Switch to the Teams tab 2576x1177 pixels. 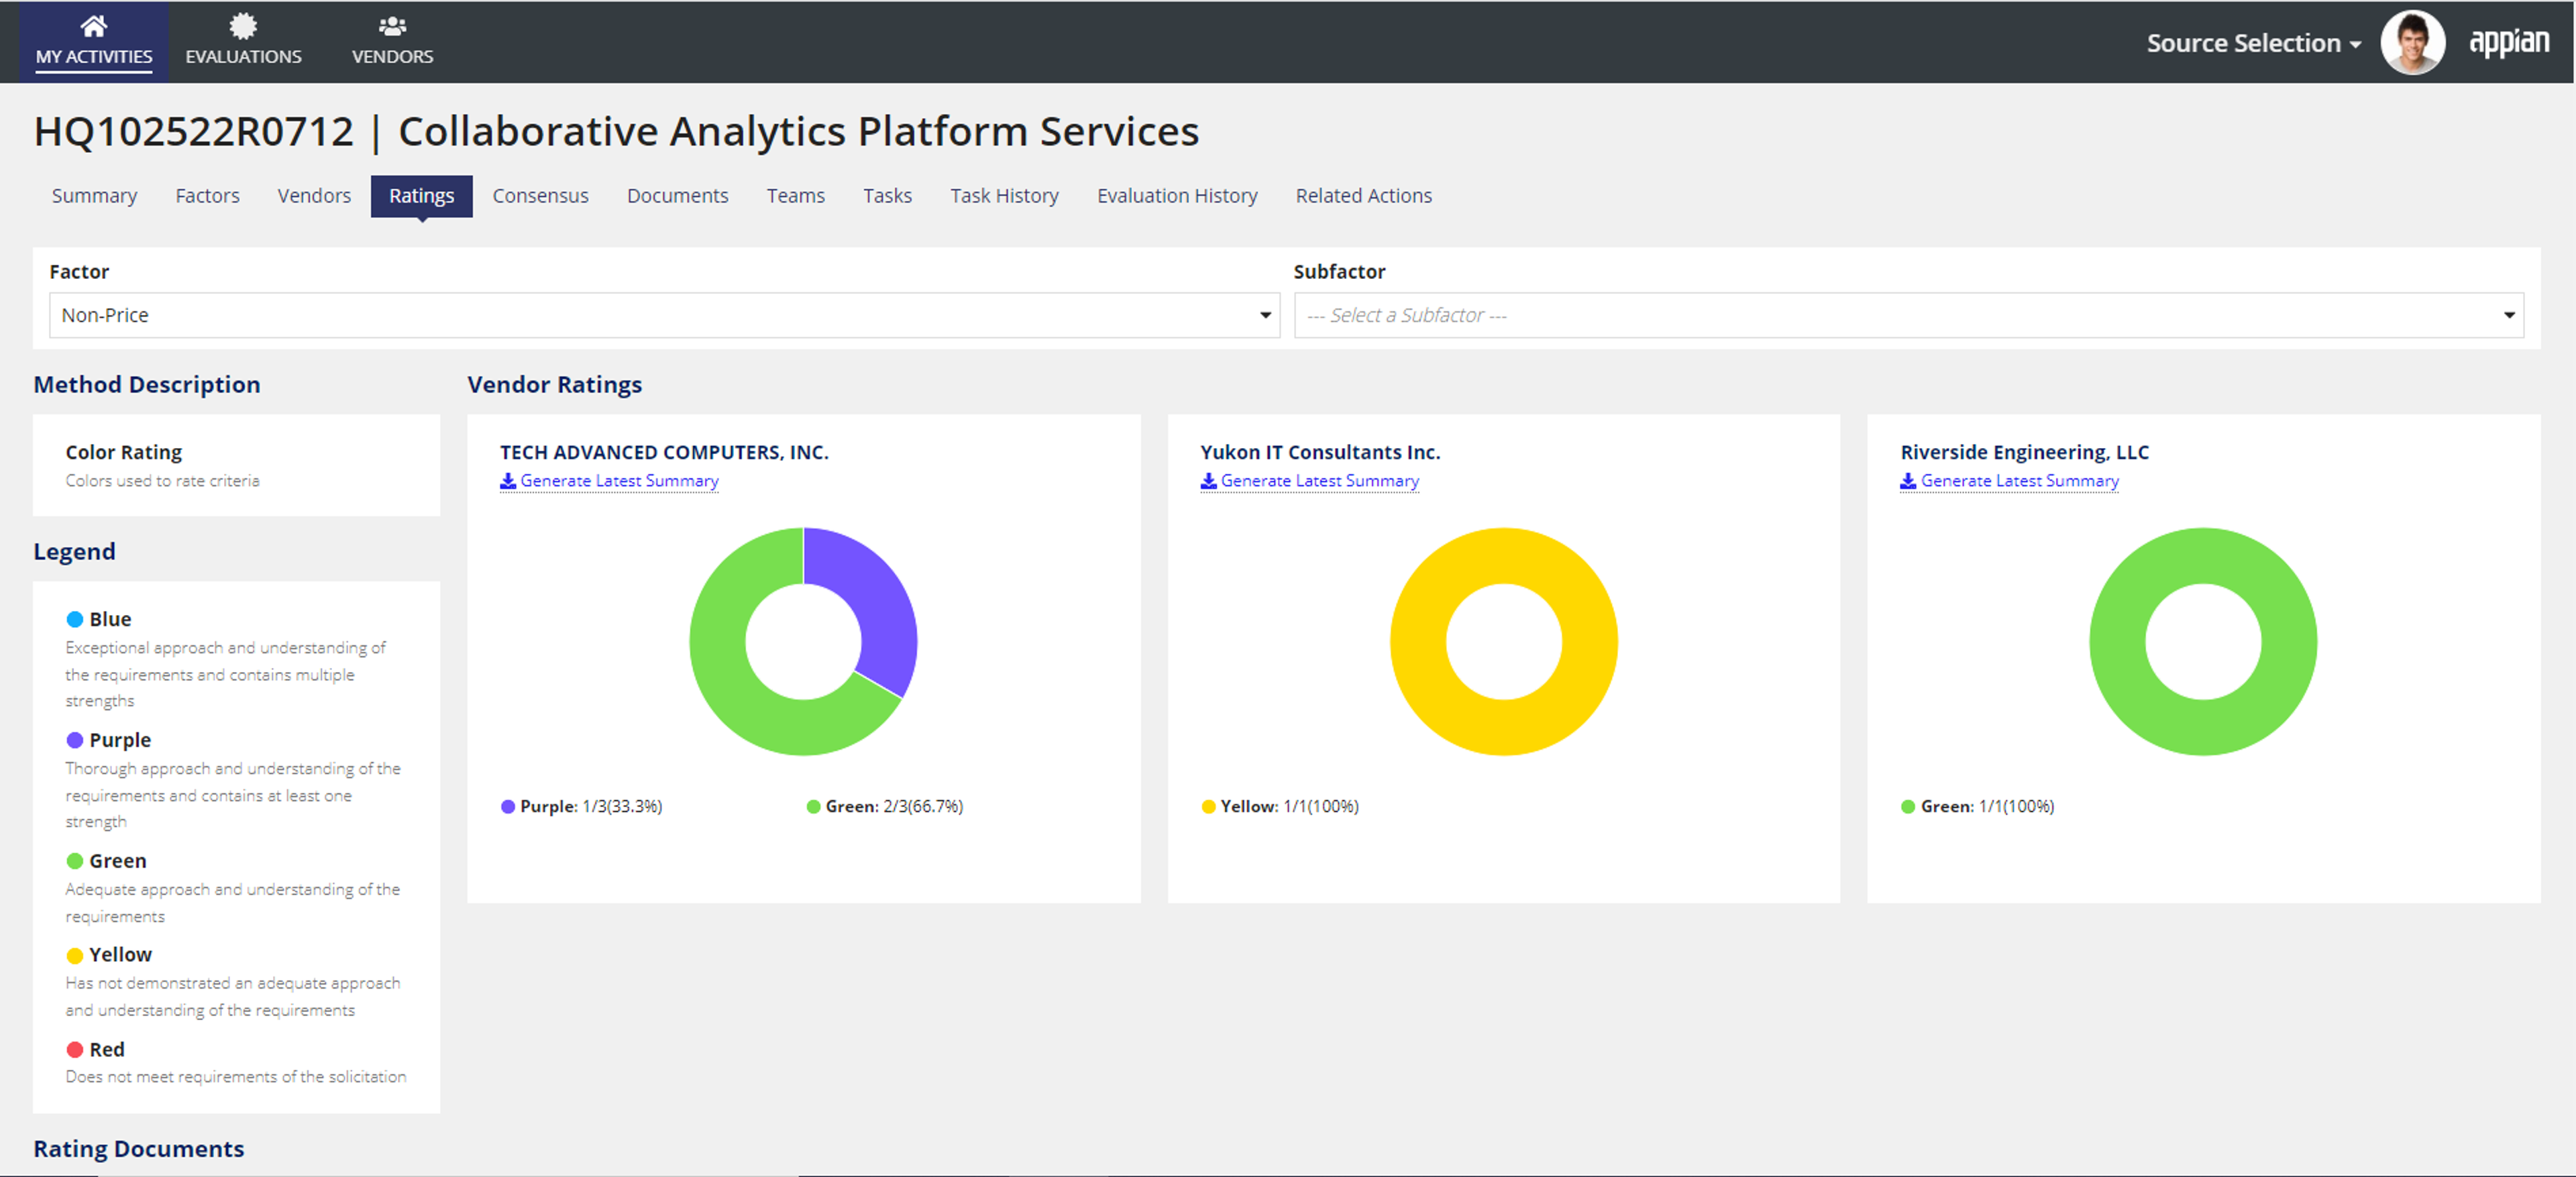point(795,196)
